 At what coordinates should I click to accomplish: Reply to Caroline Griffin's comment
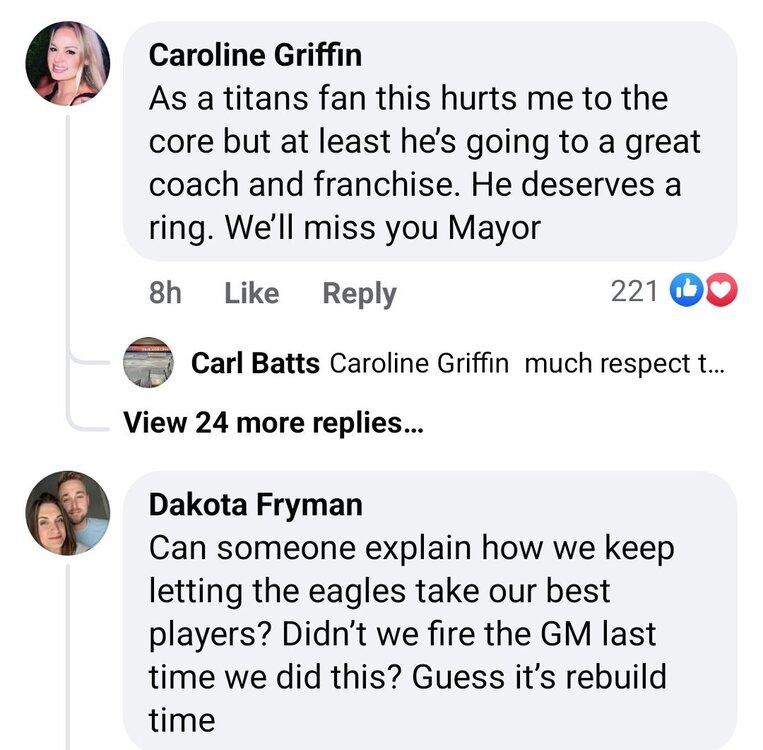point(359,293)
